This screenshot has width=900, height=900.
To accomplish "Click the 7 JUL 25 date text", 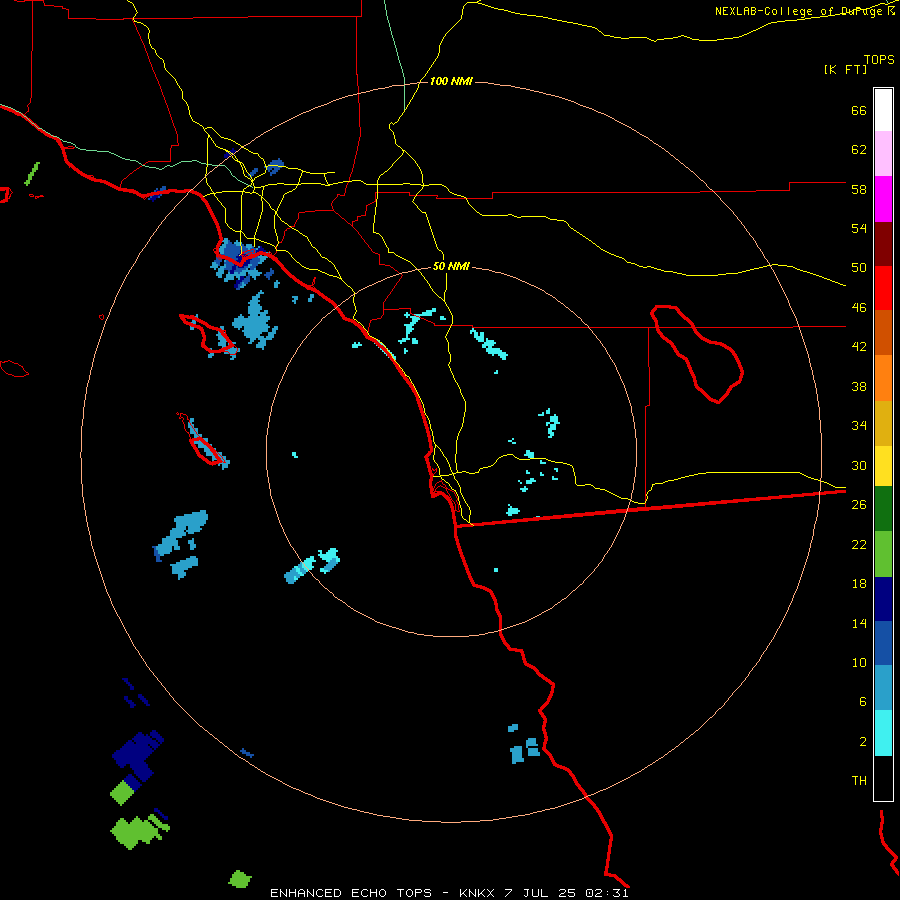I will (542, 893).
